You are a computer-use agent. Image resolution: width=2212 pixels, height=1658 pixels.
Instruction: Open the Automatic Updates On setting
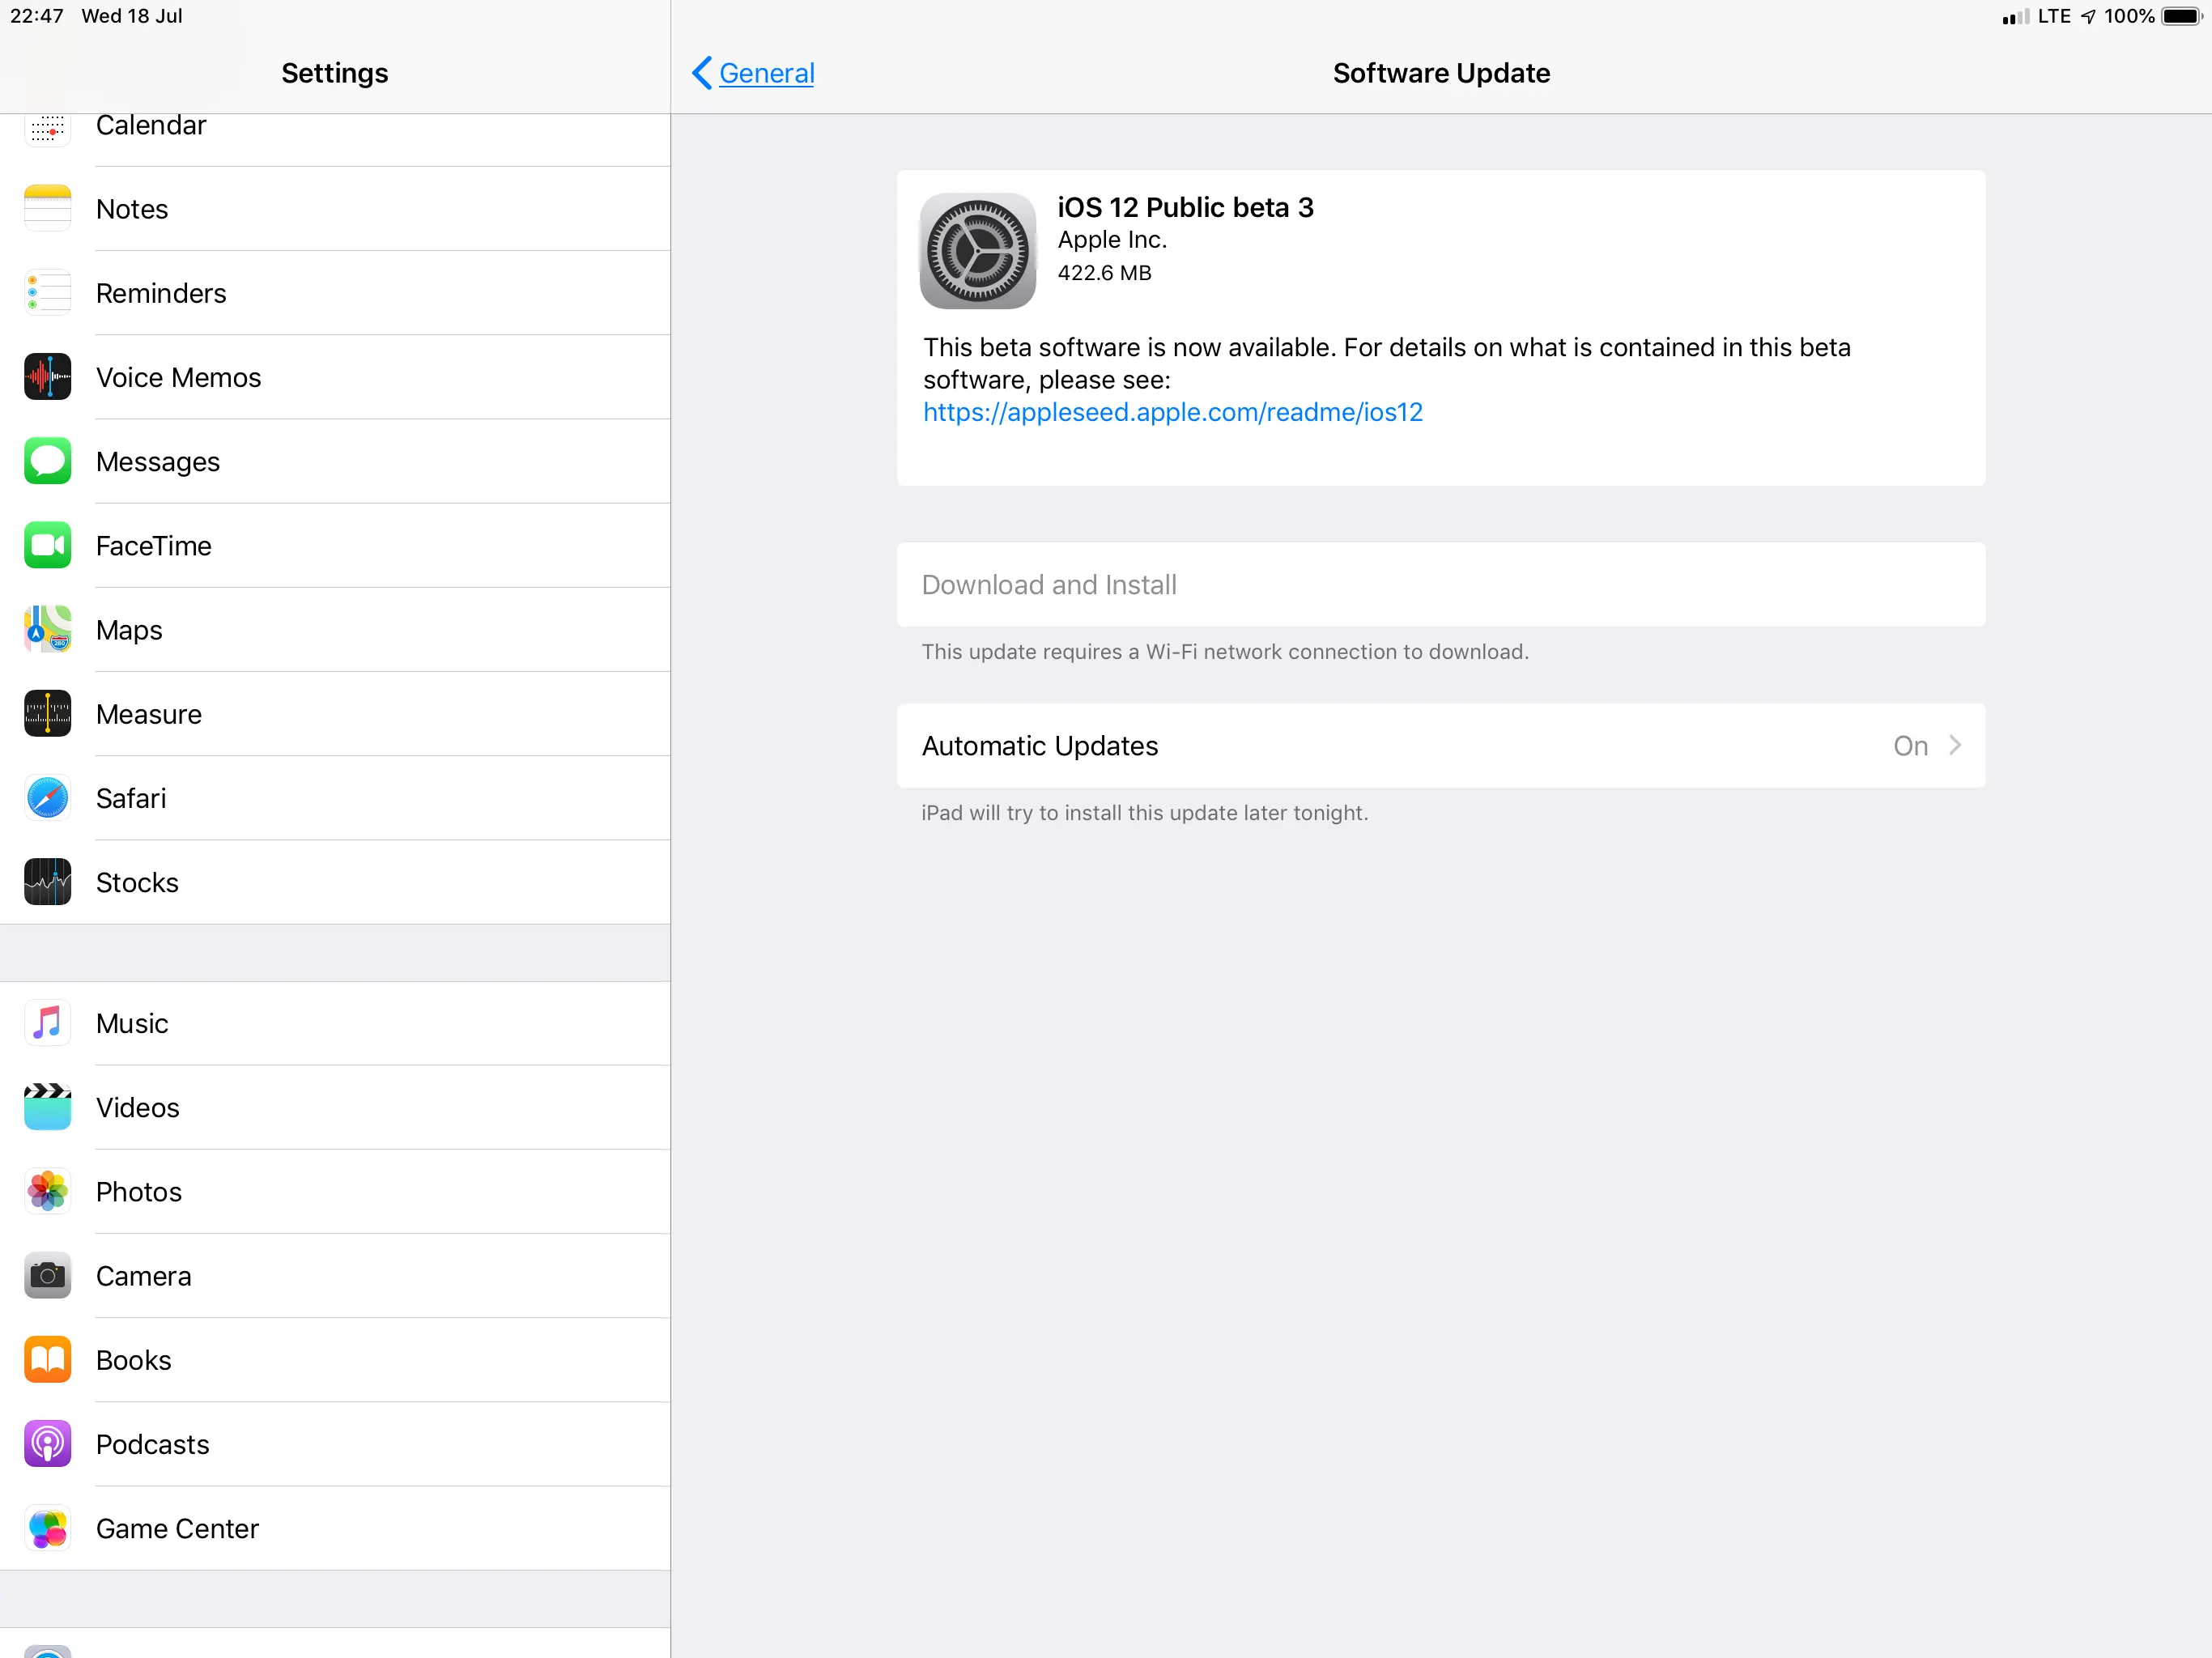point(1909,746)
